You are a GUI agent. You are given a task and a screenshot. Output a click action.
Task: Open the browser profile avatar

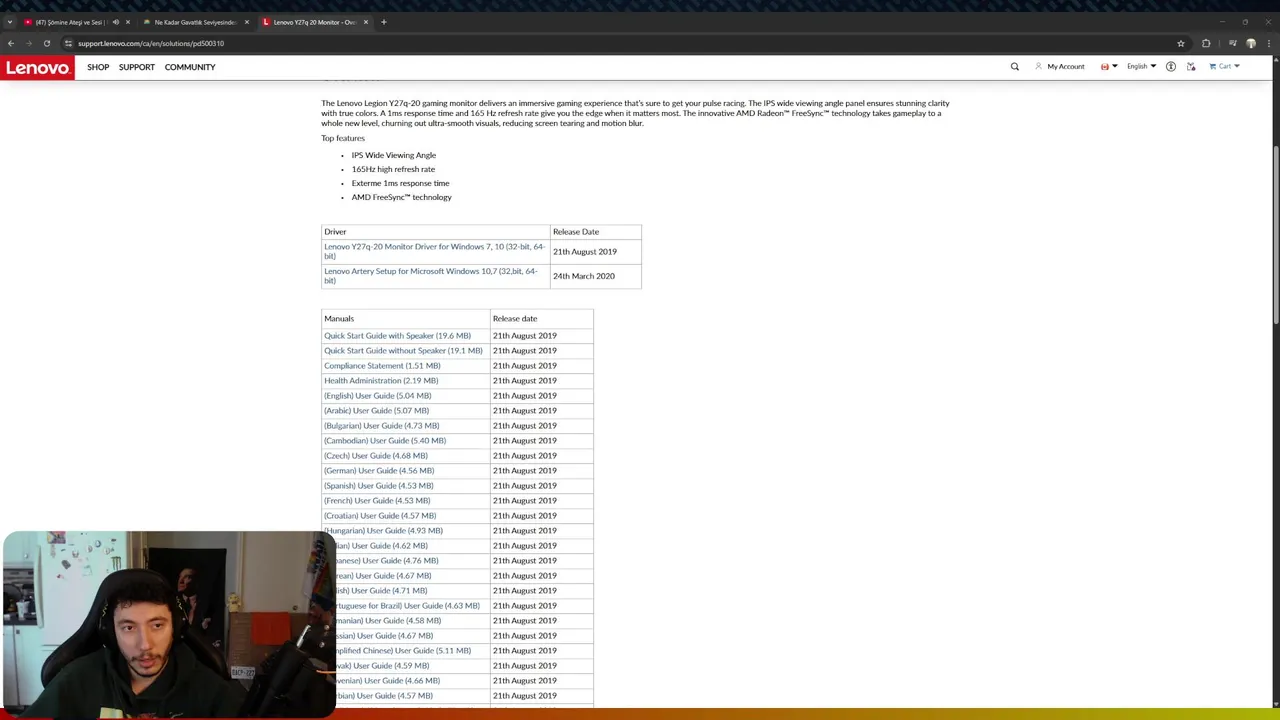(1250, 43)
